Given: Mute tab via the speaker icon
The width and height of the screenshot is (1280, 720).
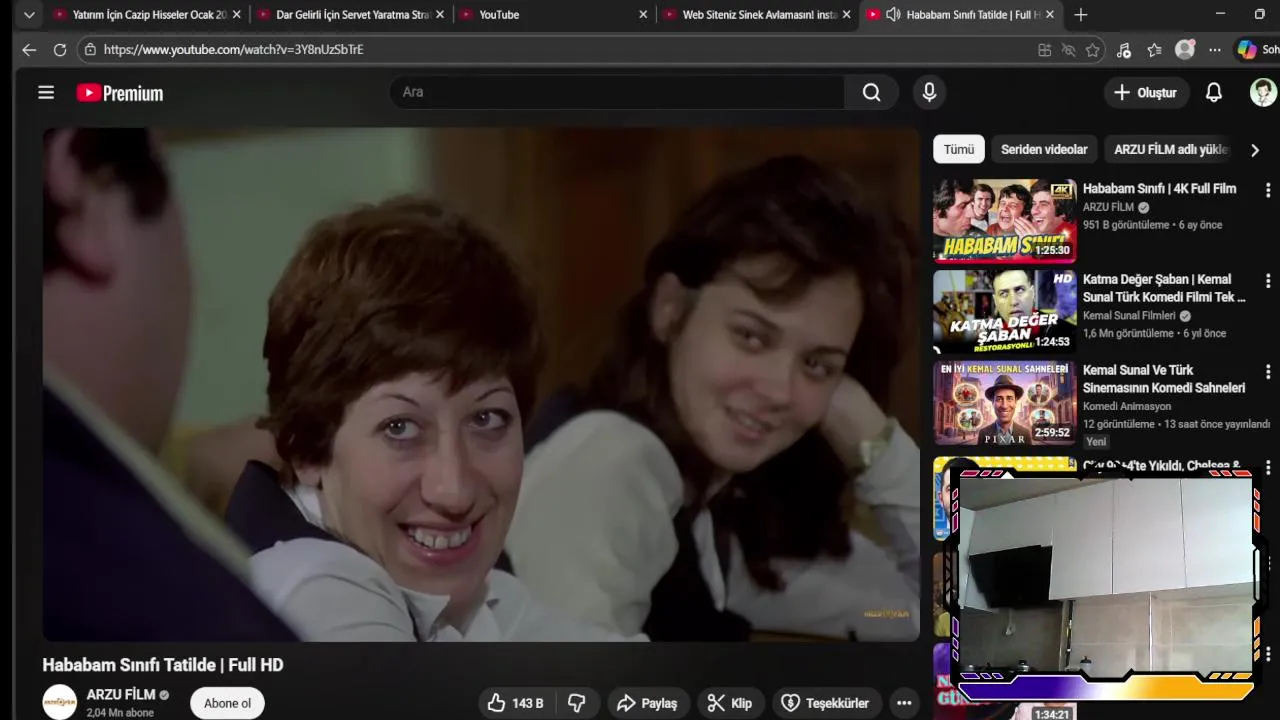Looking at the screenshot, I should point(893,15).
